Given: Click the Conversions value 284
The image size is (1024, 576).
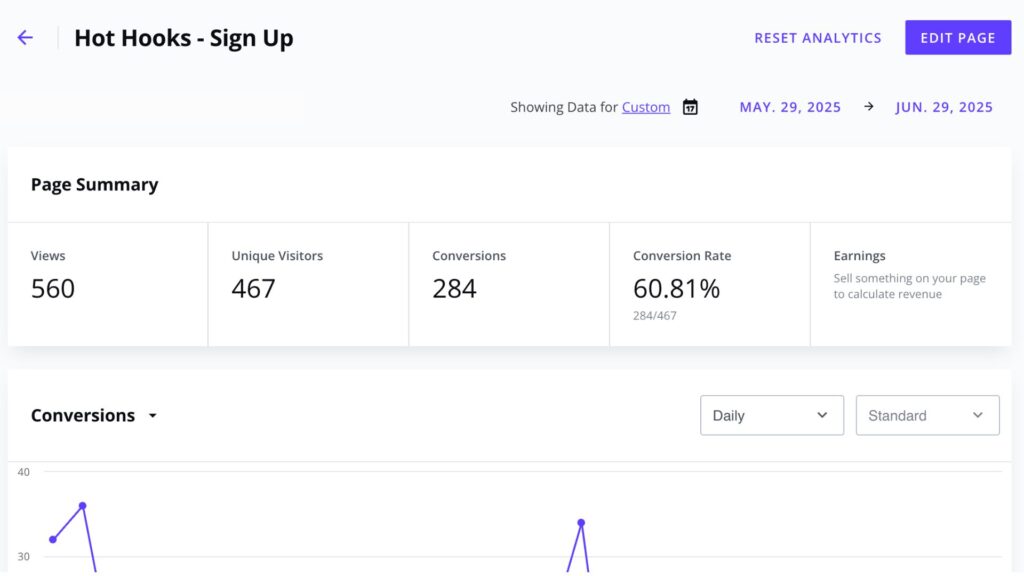Looking at the screenshot, I should pos(455,289).
